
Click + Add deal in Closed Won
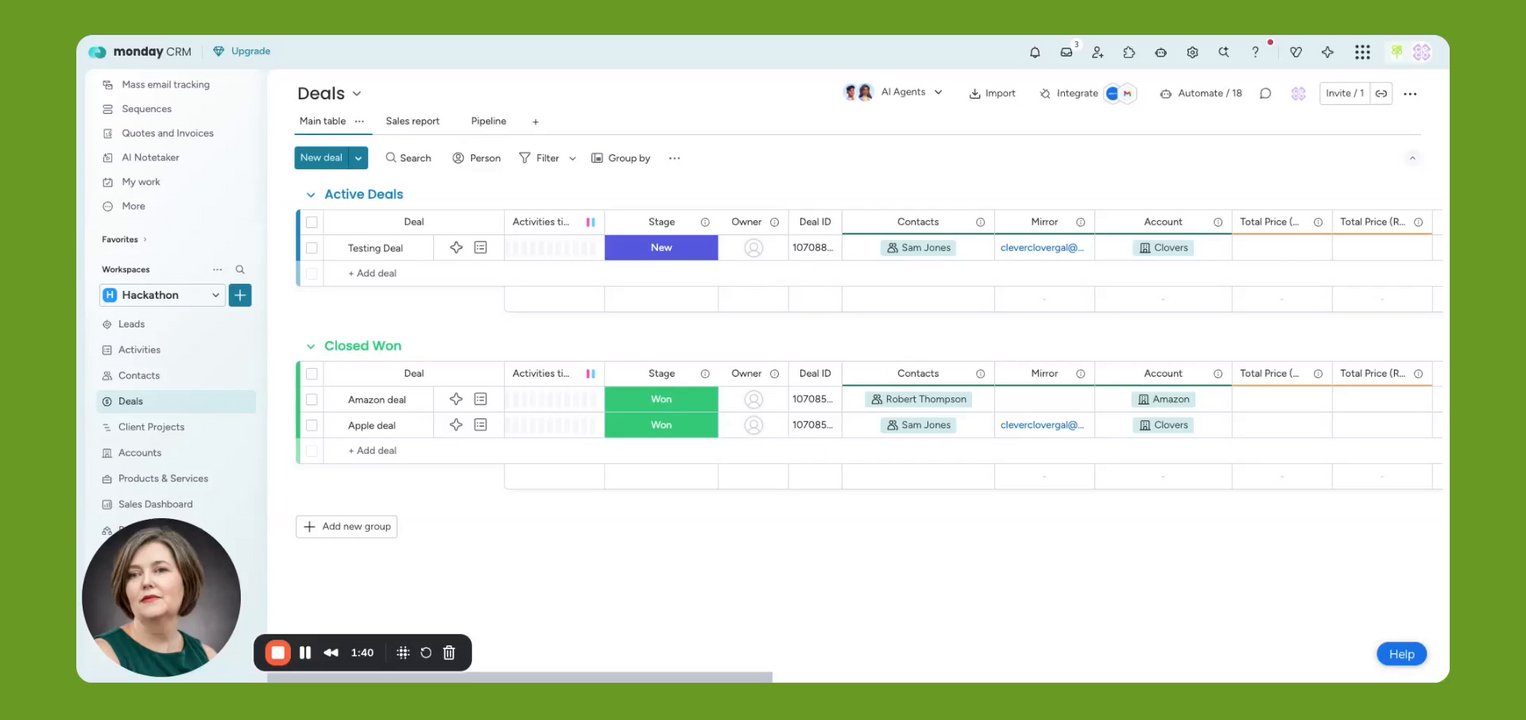click(372, 451)
